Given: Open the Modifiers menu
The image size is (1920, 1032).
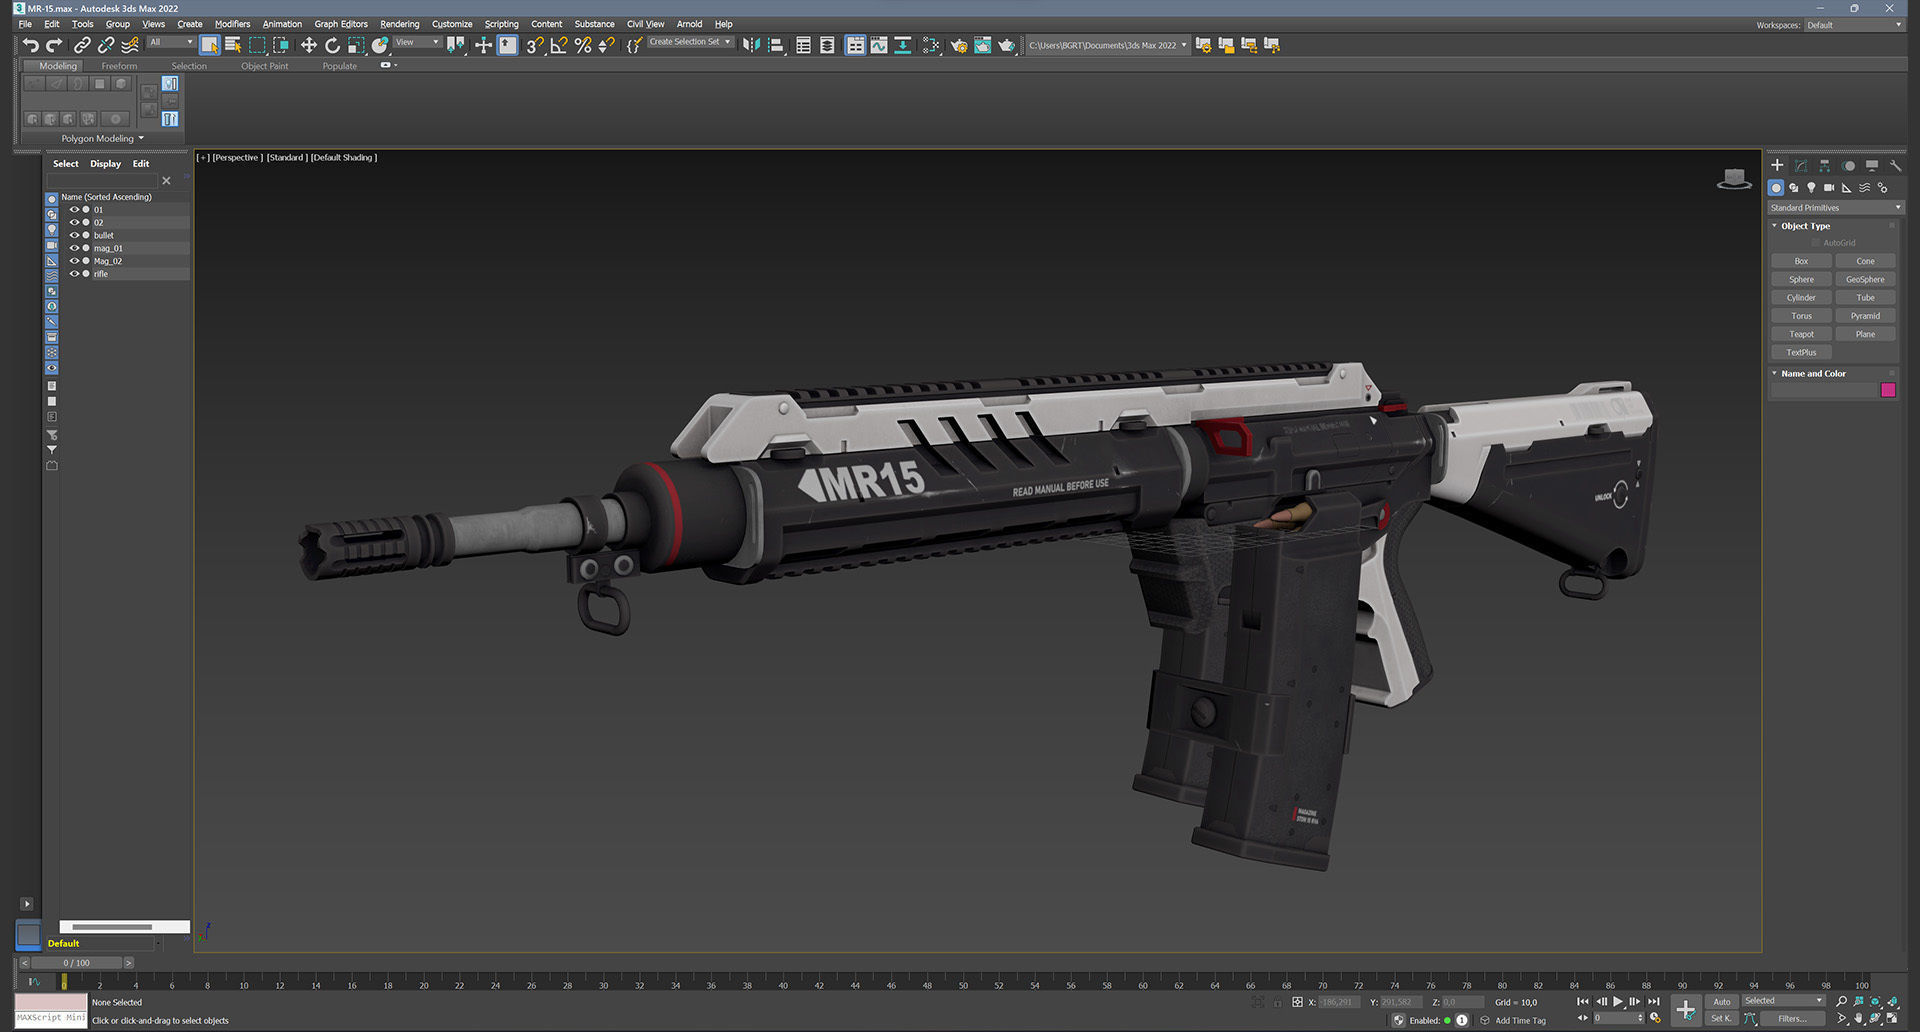Looking at the screenshot, I should click(x=232, y=24).
